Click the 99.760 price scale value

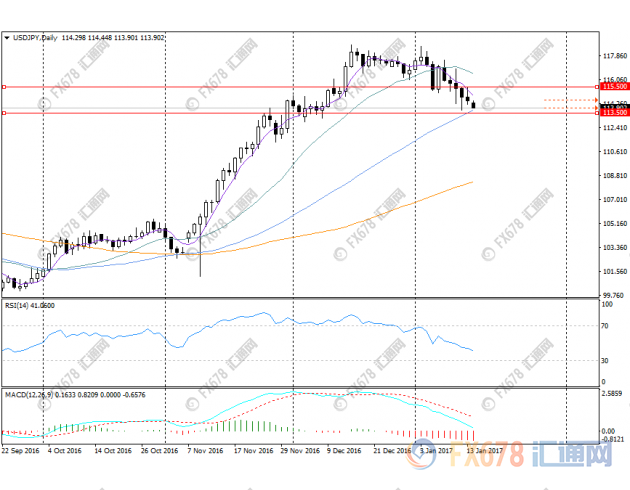[x=613, y=295]
